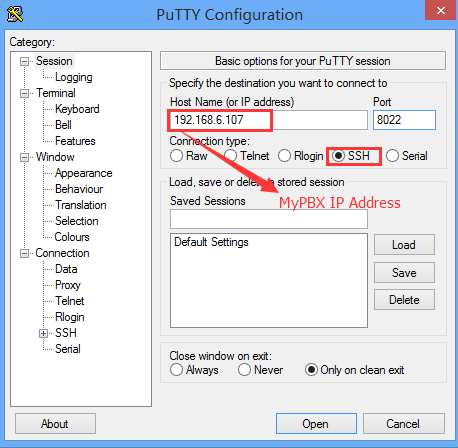The image size is (458, 448).
Task: Open the Logging category
Action: 74,77
